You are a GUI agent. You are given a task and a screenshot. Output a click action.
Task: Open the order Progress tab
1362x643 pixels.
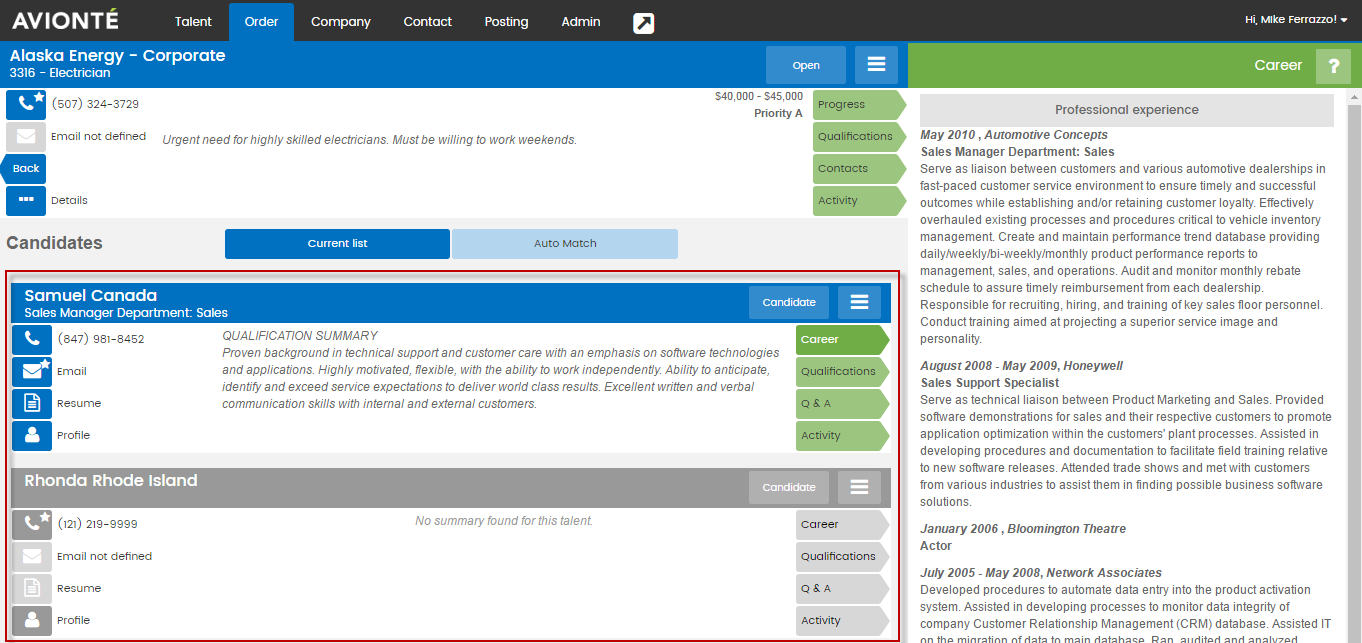click(859, 104)
